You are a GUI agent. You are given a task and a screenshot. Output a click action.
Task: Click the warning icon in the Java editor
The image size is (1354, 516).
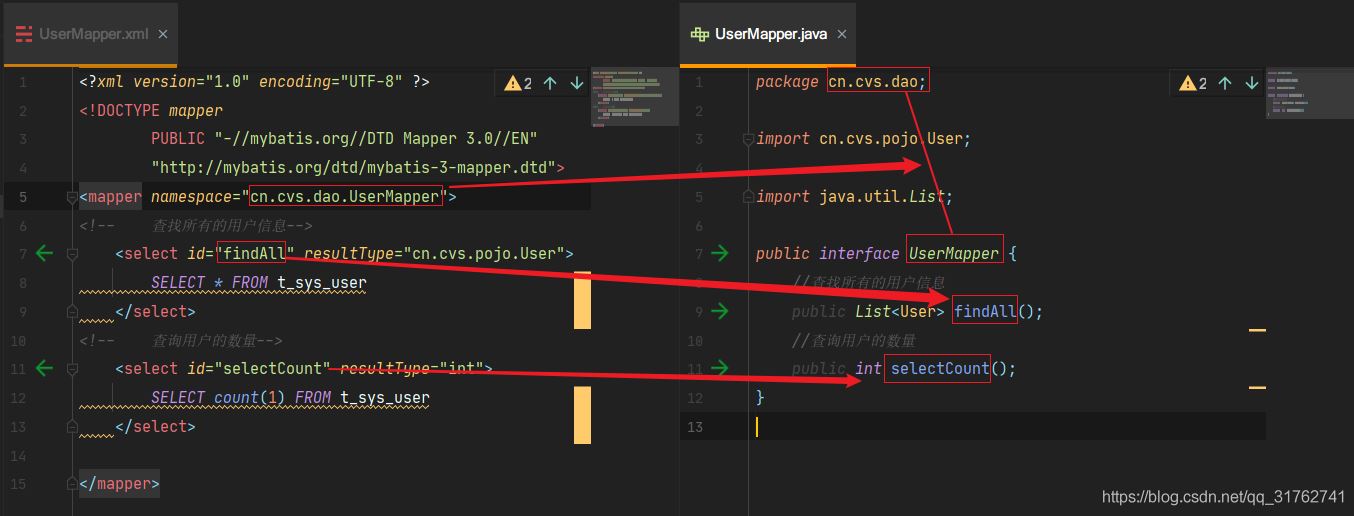[x=1188, y=83]
